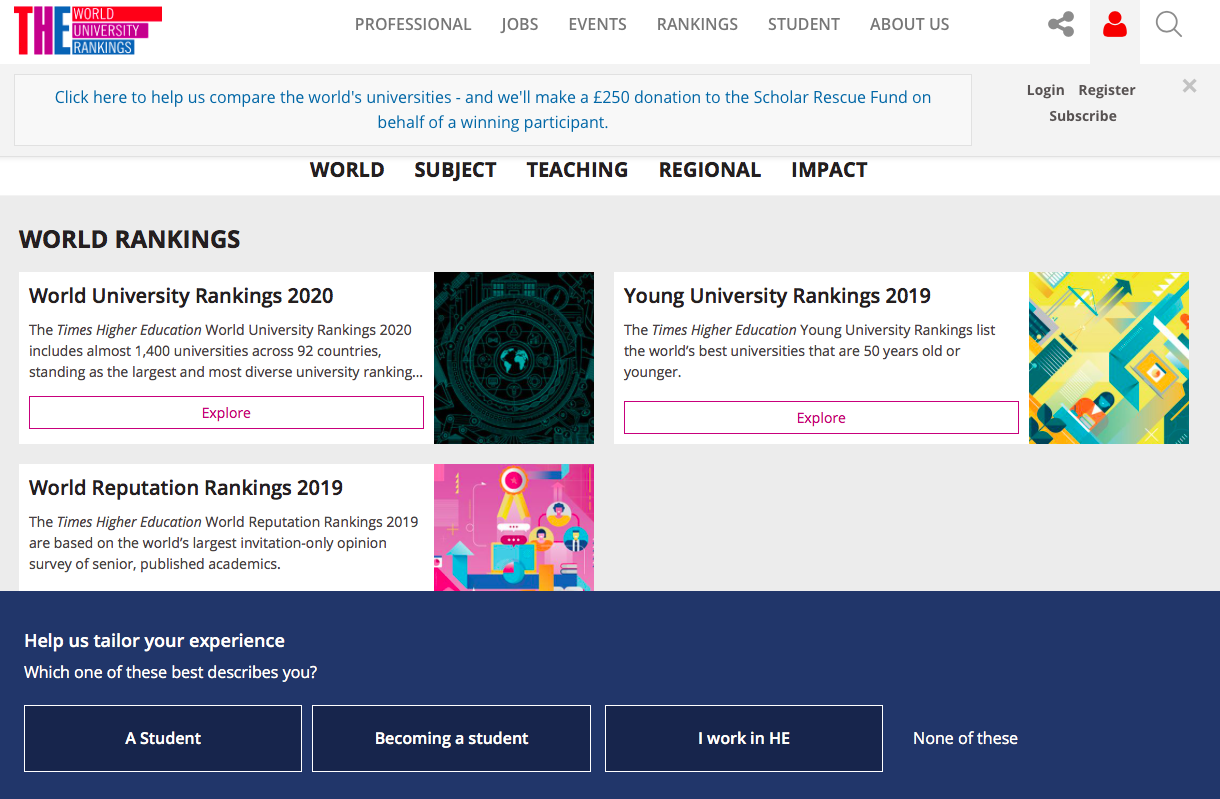Viewport: 1220px width, 799px height.
Task: Explore Young University Rankings 2019
Action: click(821, 418)
